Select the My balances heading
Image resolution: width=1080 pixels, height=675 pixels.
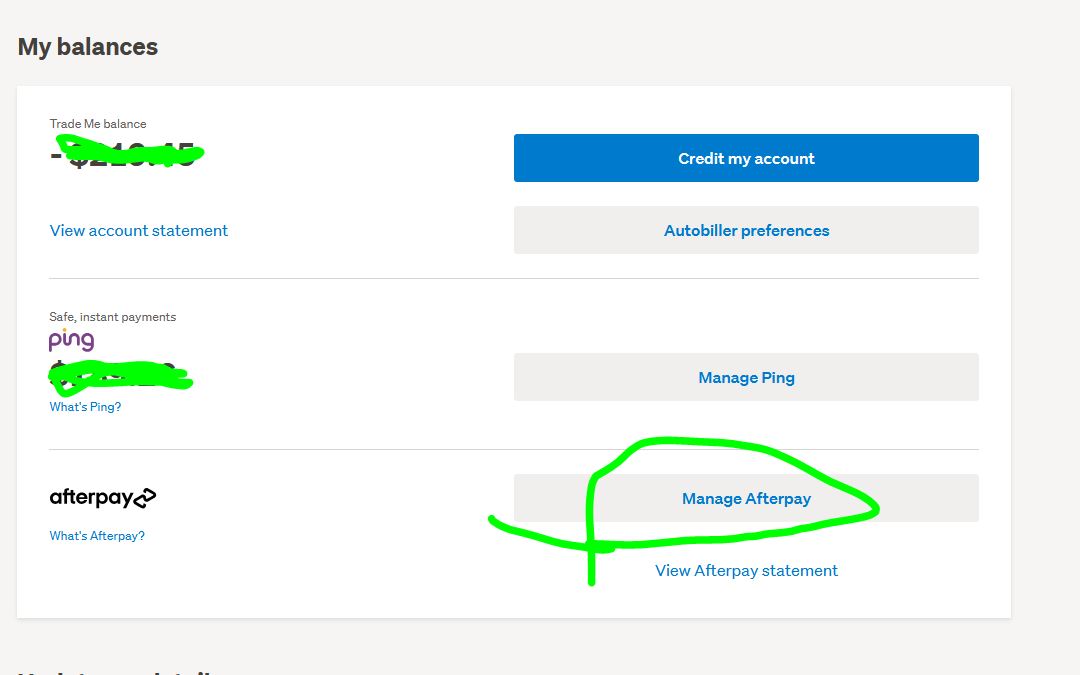(x=88, y=47)
